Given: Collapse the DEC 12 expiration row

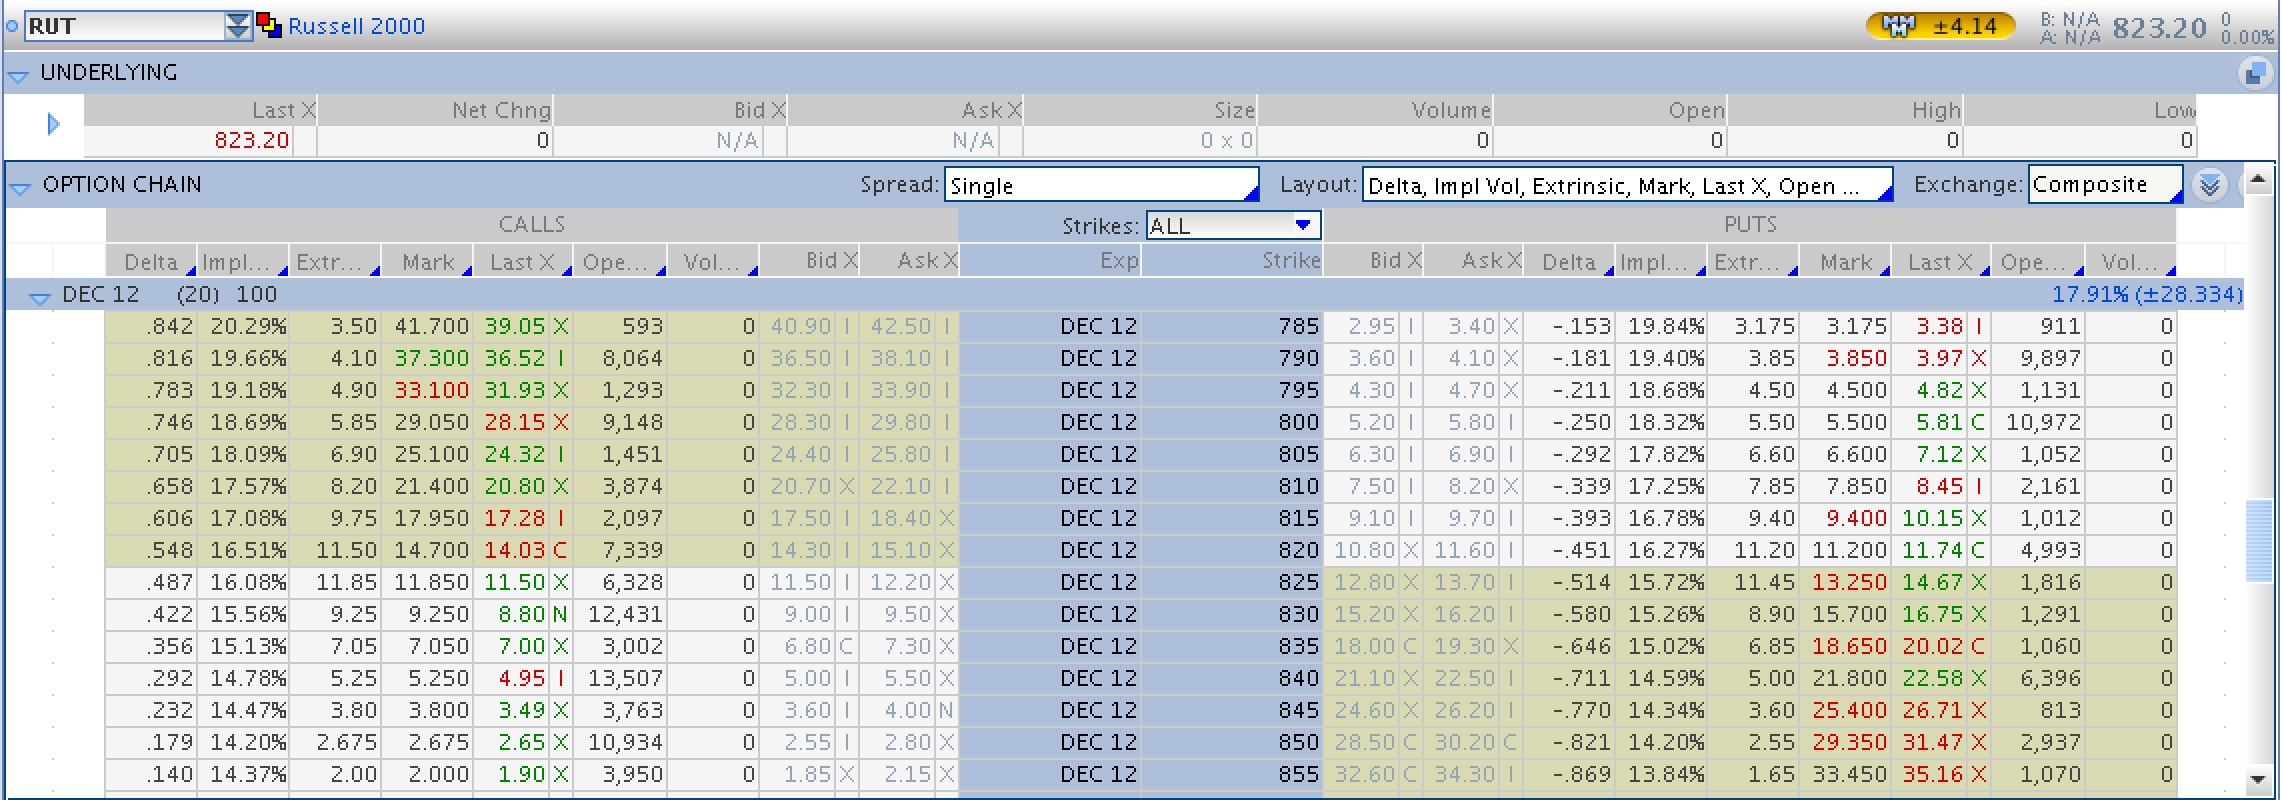Looking at the screenshot, I should (40, 296).
